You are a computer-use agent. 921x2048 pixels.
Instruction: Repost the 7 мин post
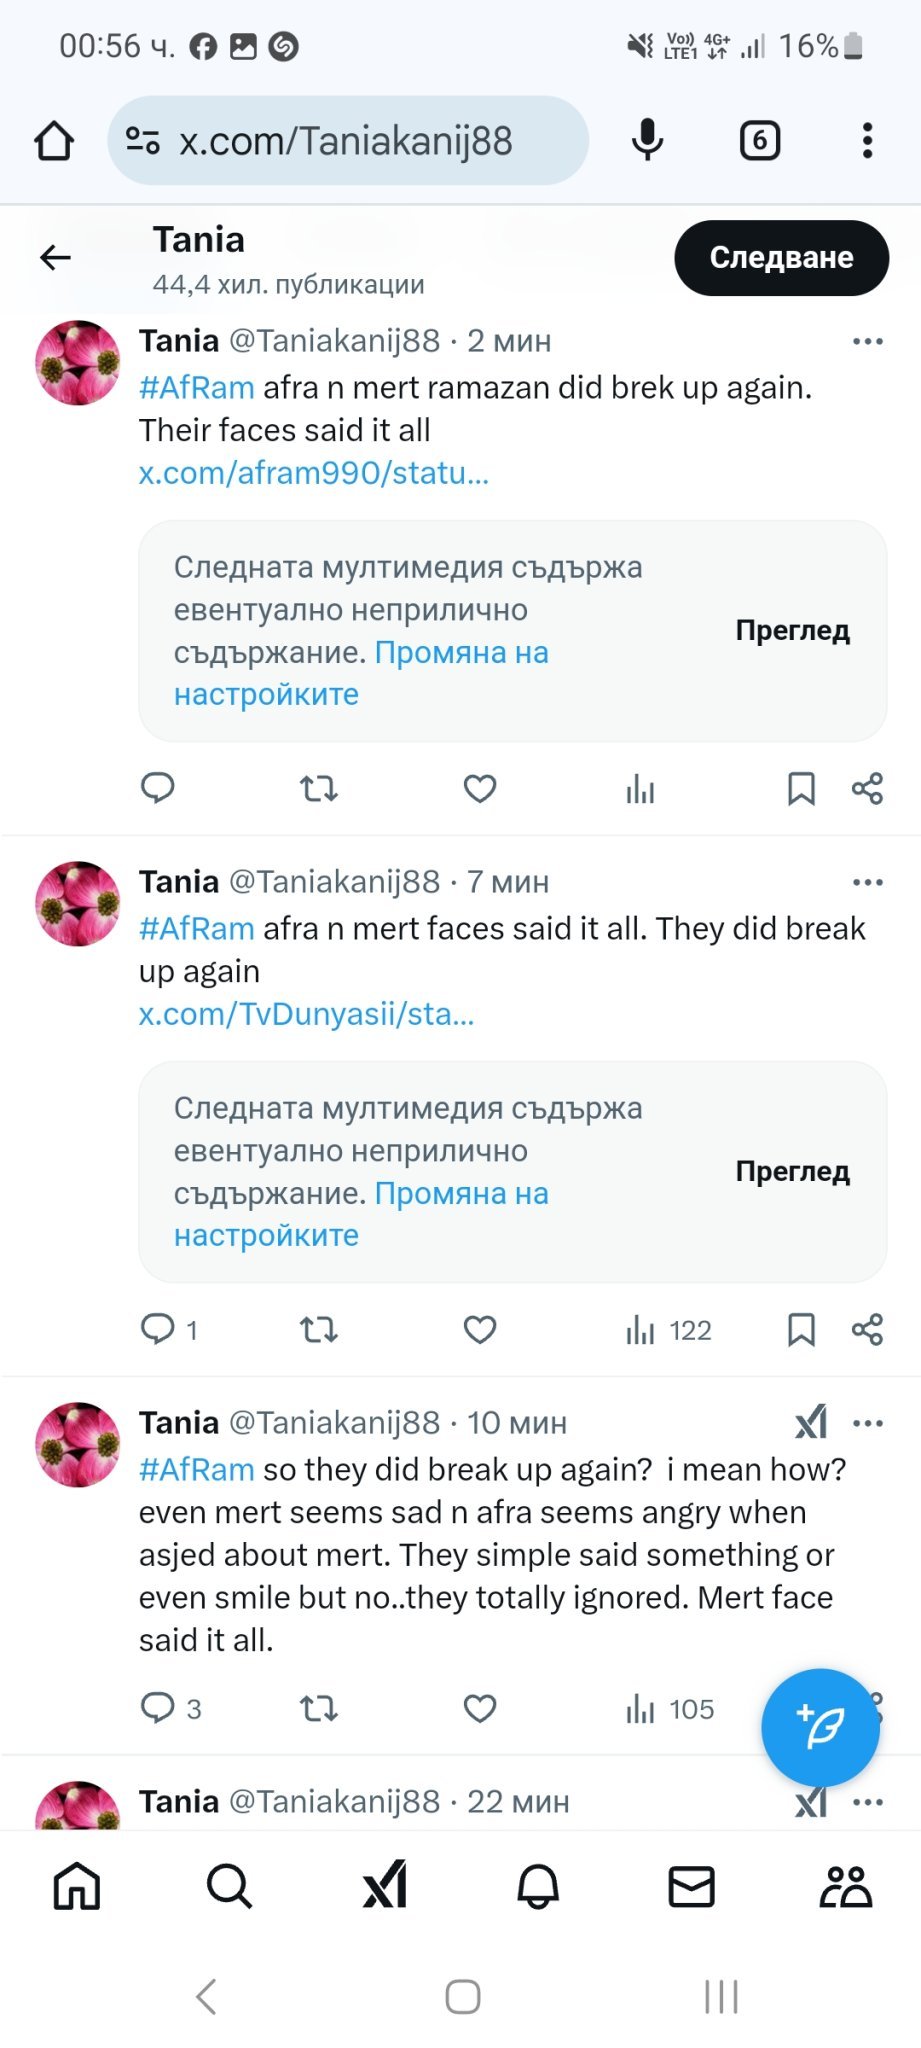point(319,1330)
